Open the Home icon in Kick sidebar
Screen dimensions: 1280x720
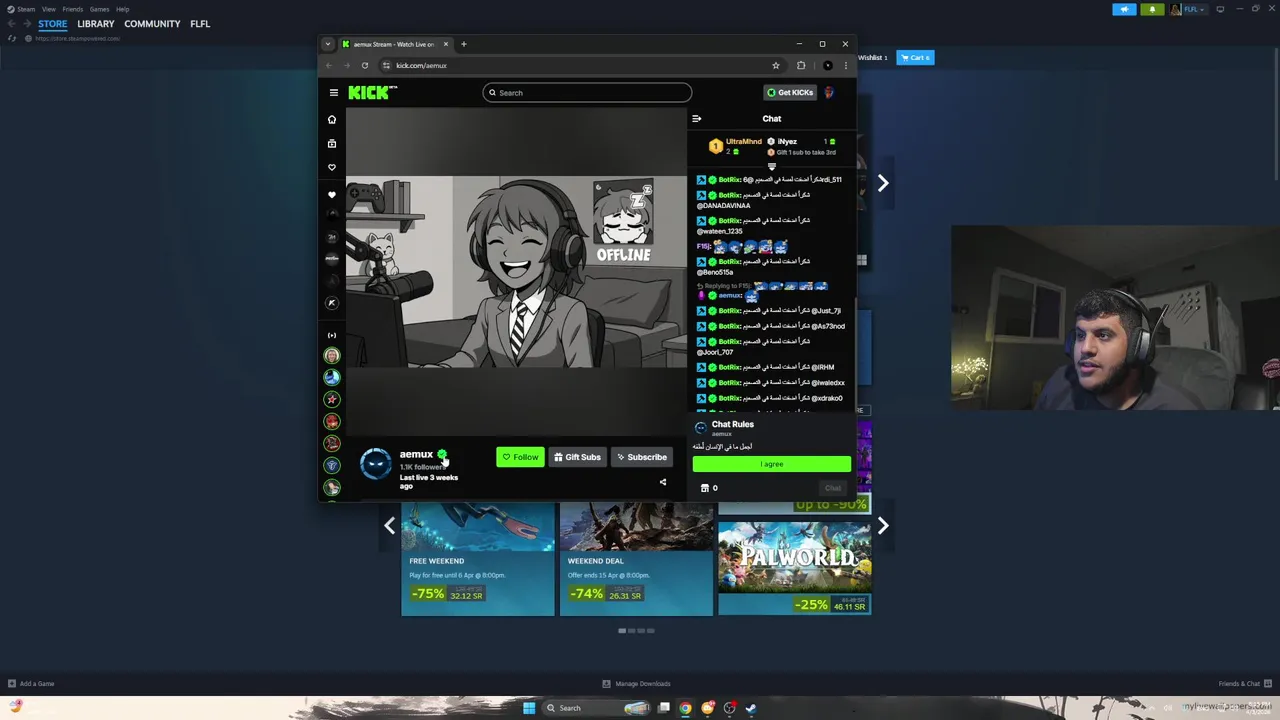pos(332,119)
